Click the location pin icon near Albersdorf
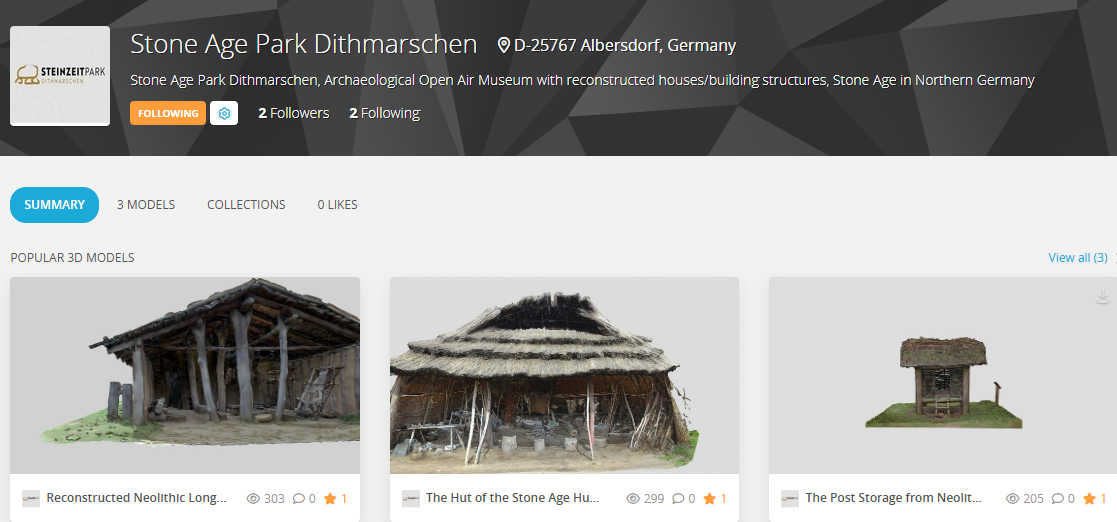 [504, 46]
